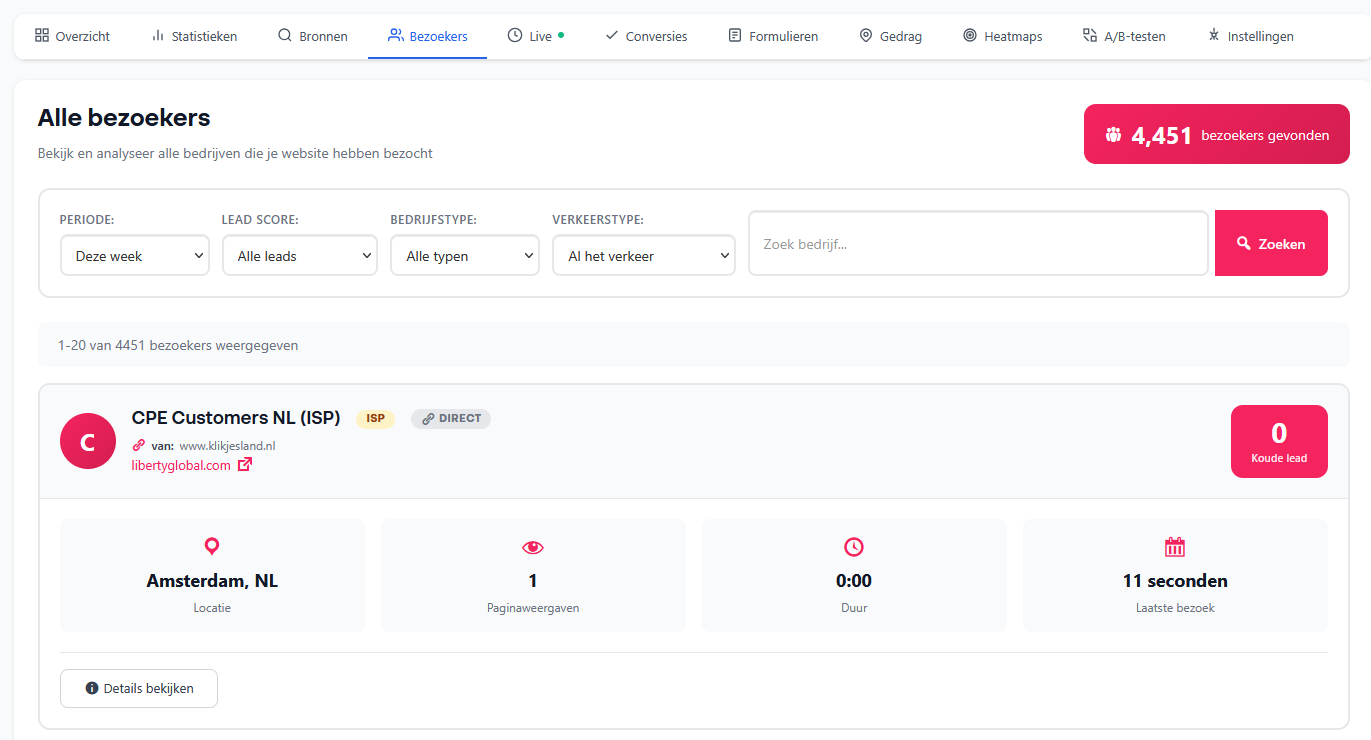Image resolution: width=1371 pixels, height=740 pixels.
Task: Go to the Bronnen tab
Action: pyautogui.click(x=313, y=36)
